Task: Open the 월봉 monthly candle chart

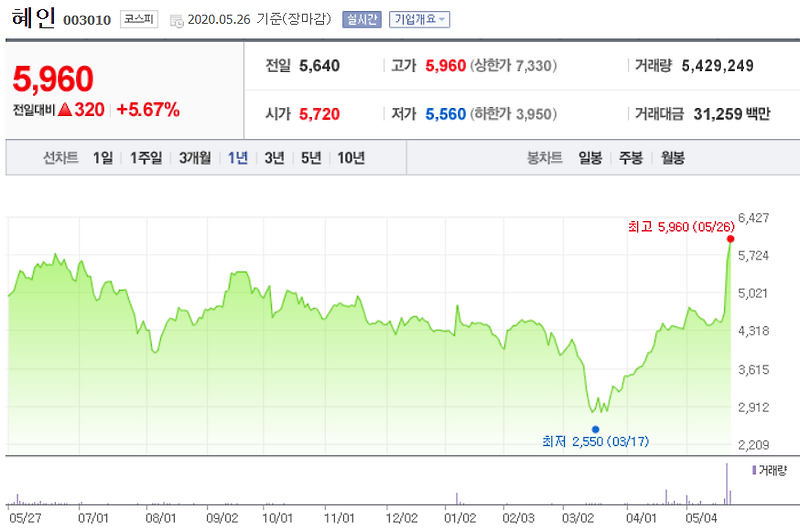Action: (x=673, y=158)
